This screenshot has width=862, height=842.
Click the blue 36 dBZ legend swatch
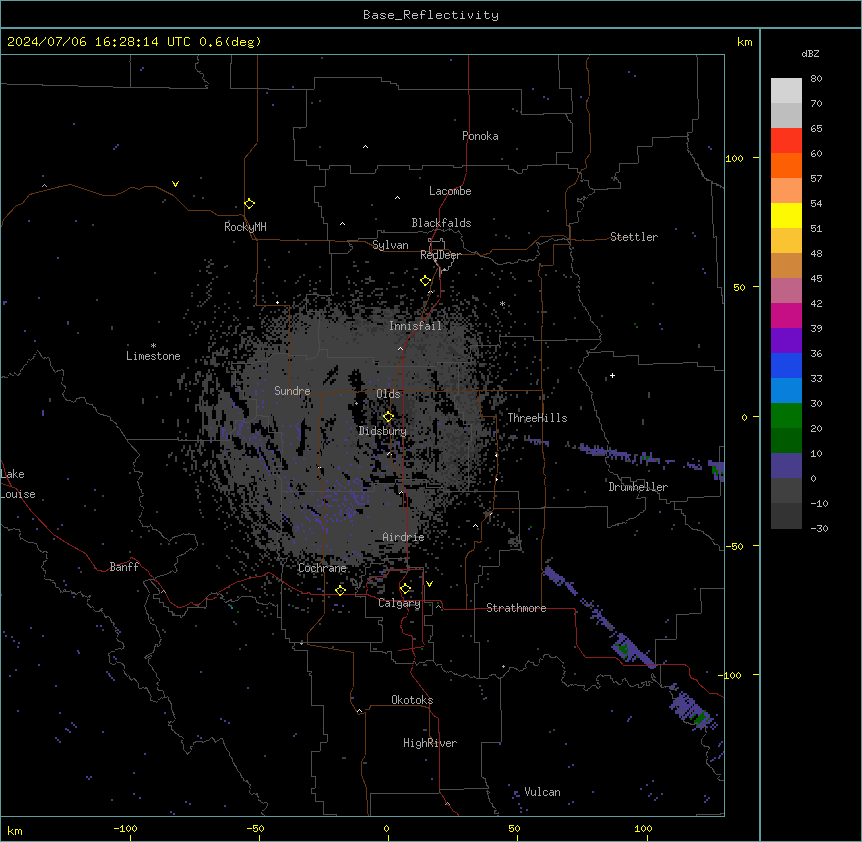(x=786, y=366)
